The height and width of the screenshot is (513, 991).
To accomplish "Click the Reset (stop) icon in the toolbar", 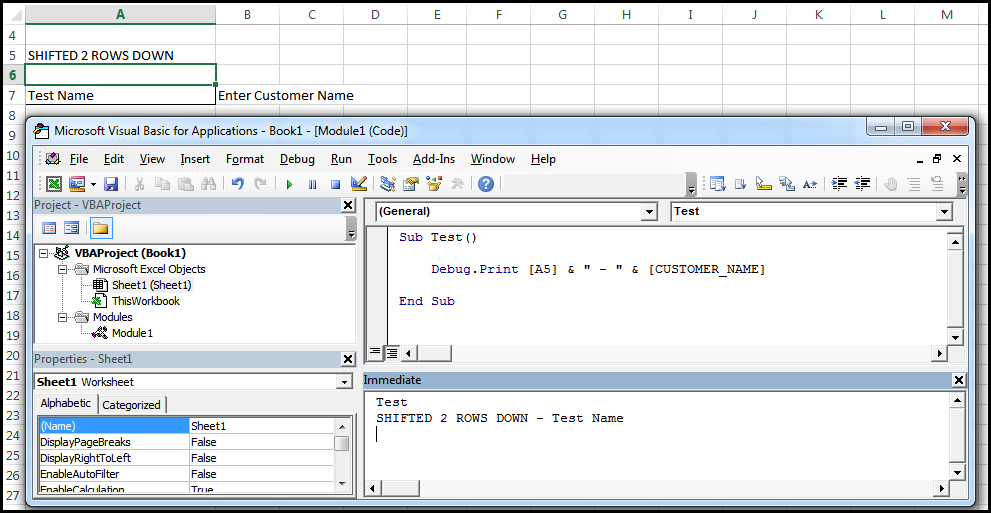I will 335,184.
